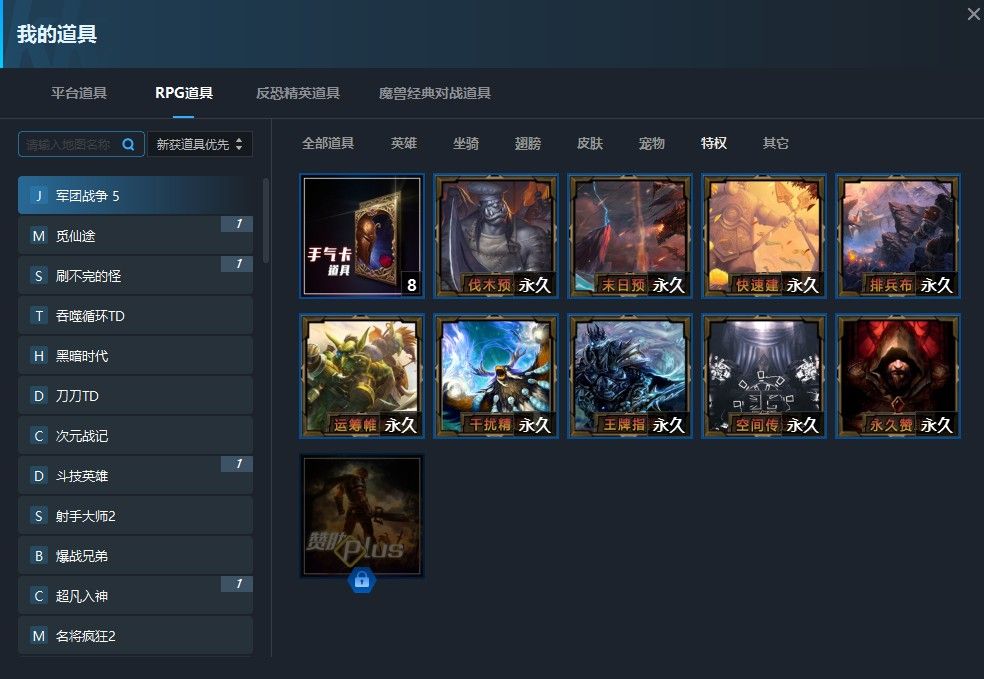Select the 伐木 permanent privilege item
The image size is (984, 679).
pos(496,236)
